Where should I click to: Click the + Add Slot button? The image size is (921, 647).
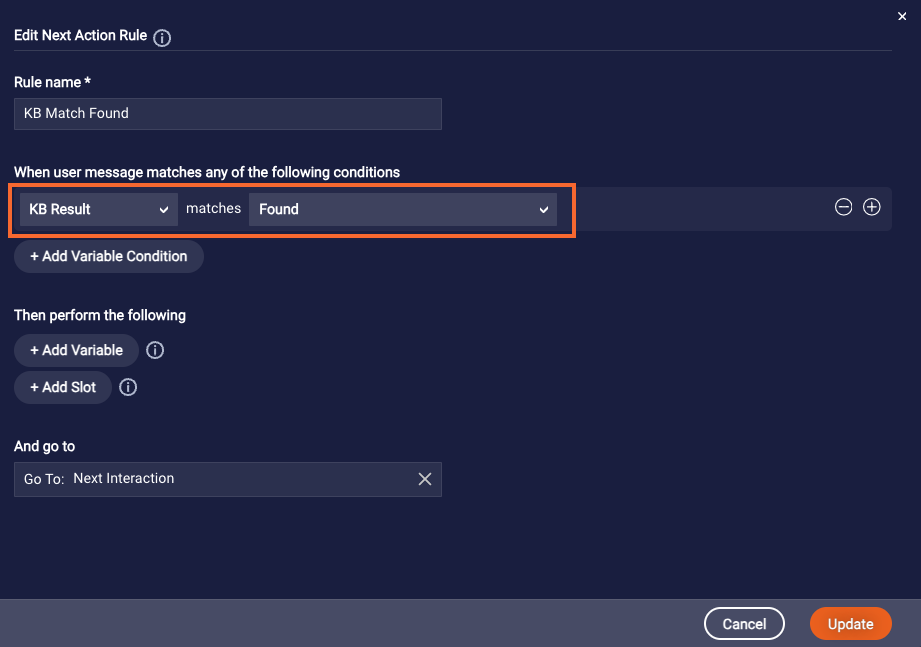(63, 387)
